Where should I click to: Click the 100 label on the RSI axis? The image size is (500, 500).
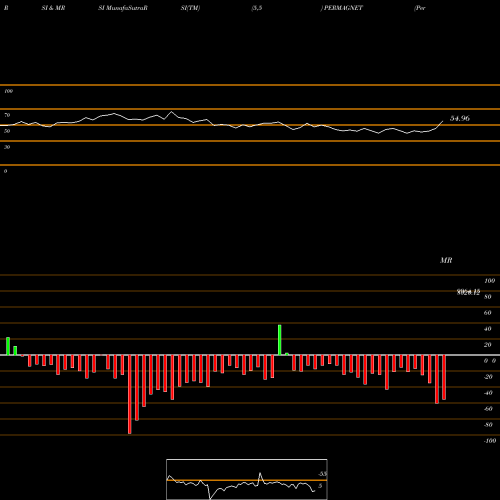(x=8, y=91)
